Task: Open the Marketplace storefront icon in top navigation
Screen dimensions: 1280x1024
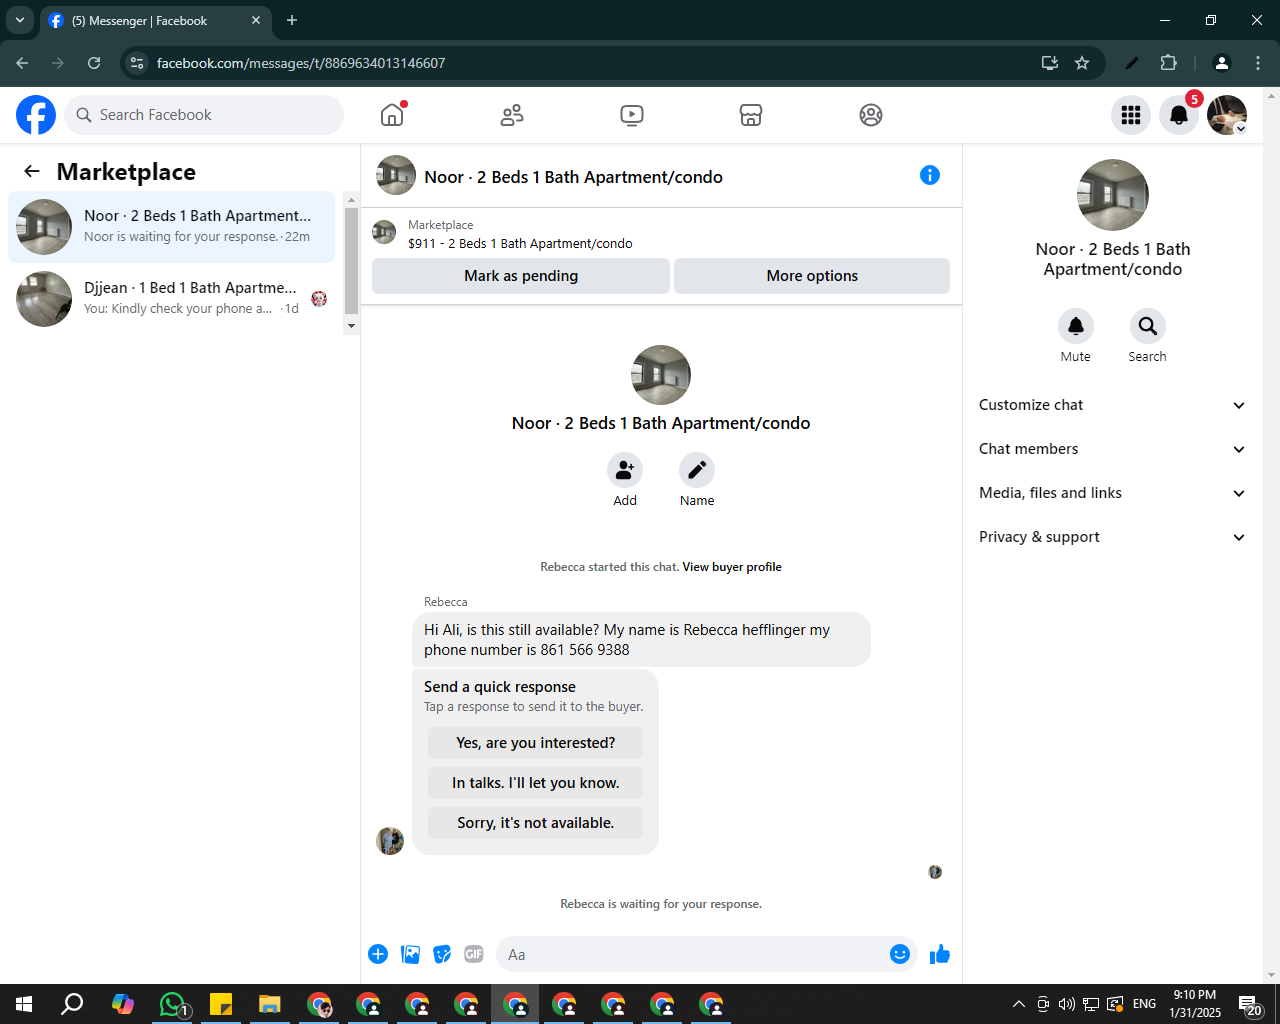Action: [x=751, y=115]
